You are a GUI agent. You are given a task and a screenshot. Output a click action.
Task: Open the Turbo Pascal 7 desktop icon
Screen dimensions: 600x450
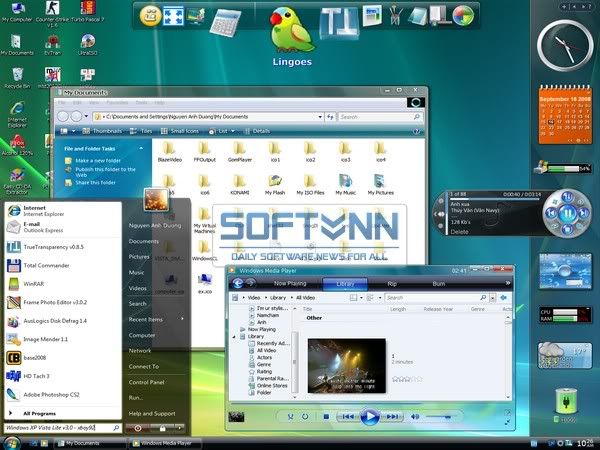88,11
